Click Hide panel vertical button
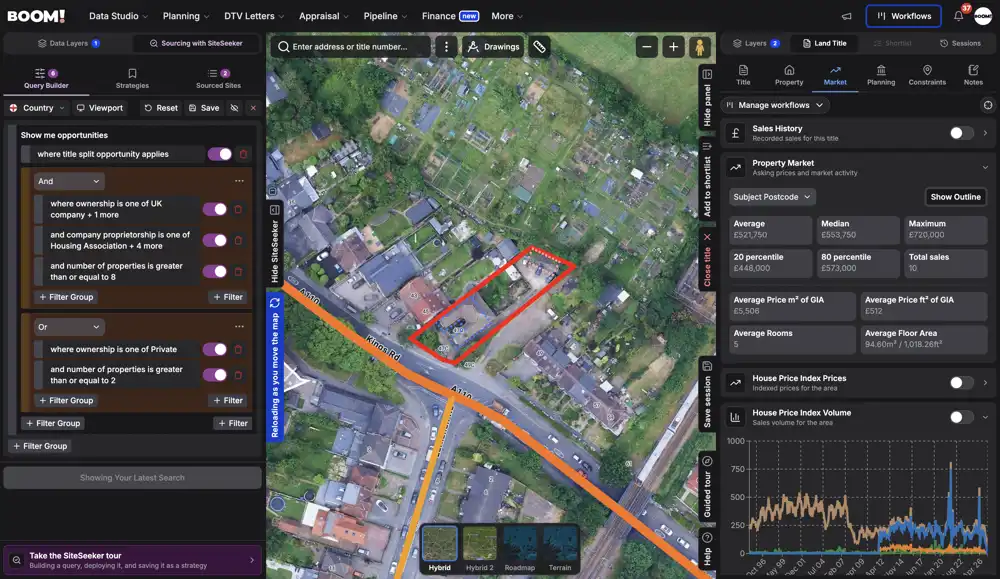1000x579 pixels. pos(707,98)
